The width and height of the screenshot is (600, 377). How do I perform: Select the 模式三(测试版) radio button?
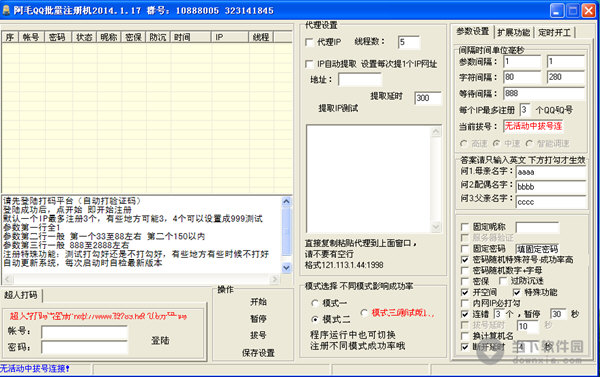click(364, 313)
